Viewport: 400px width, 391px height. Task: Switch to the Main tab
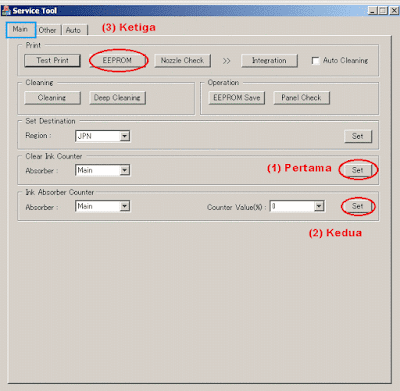tap(20, 29)
